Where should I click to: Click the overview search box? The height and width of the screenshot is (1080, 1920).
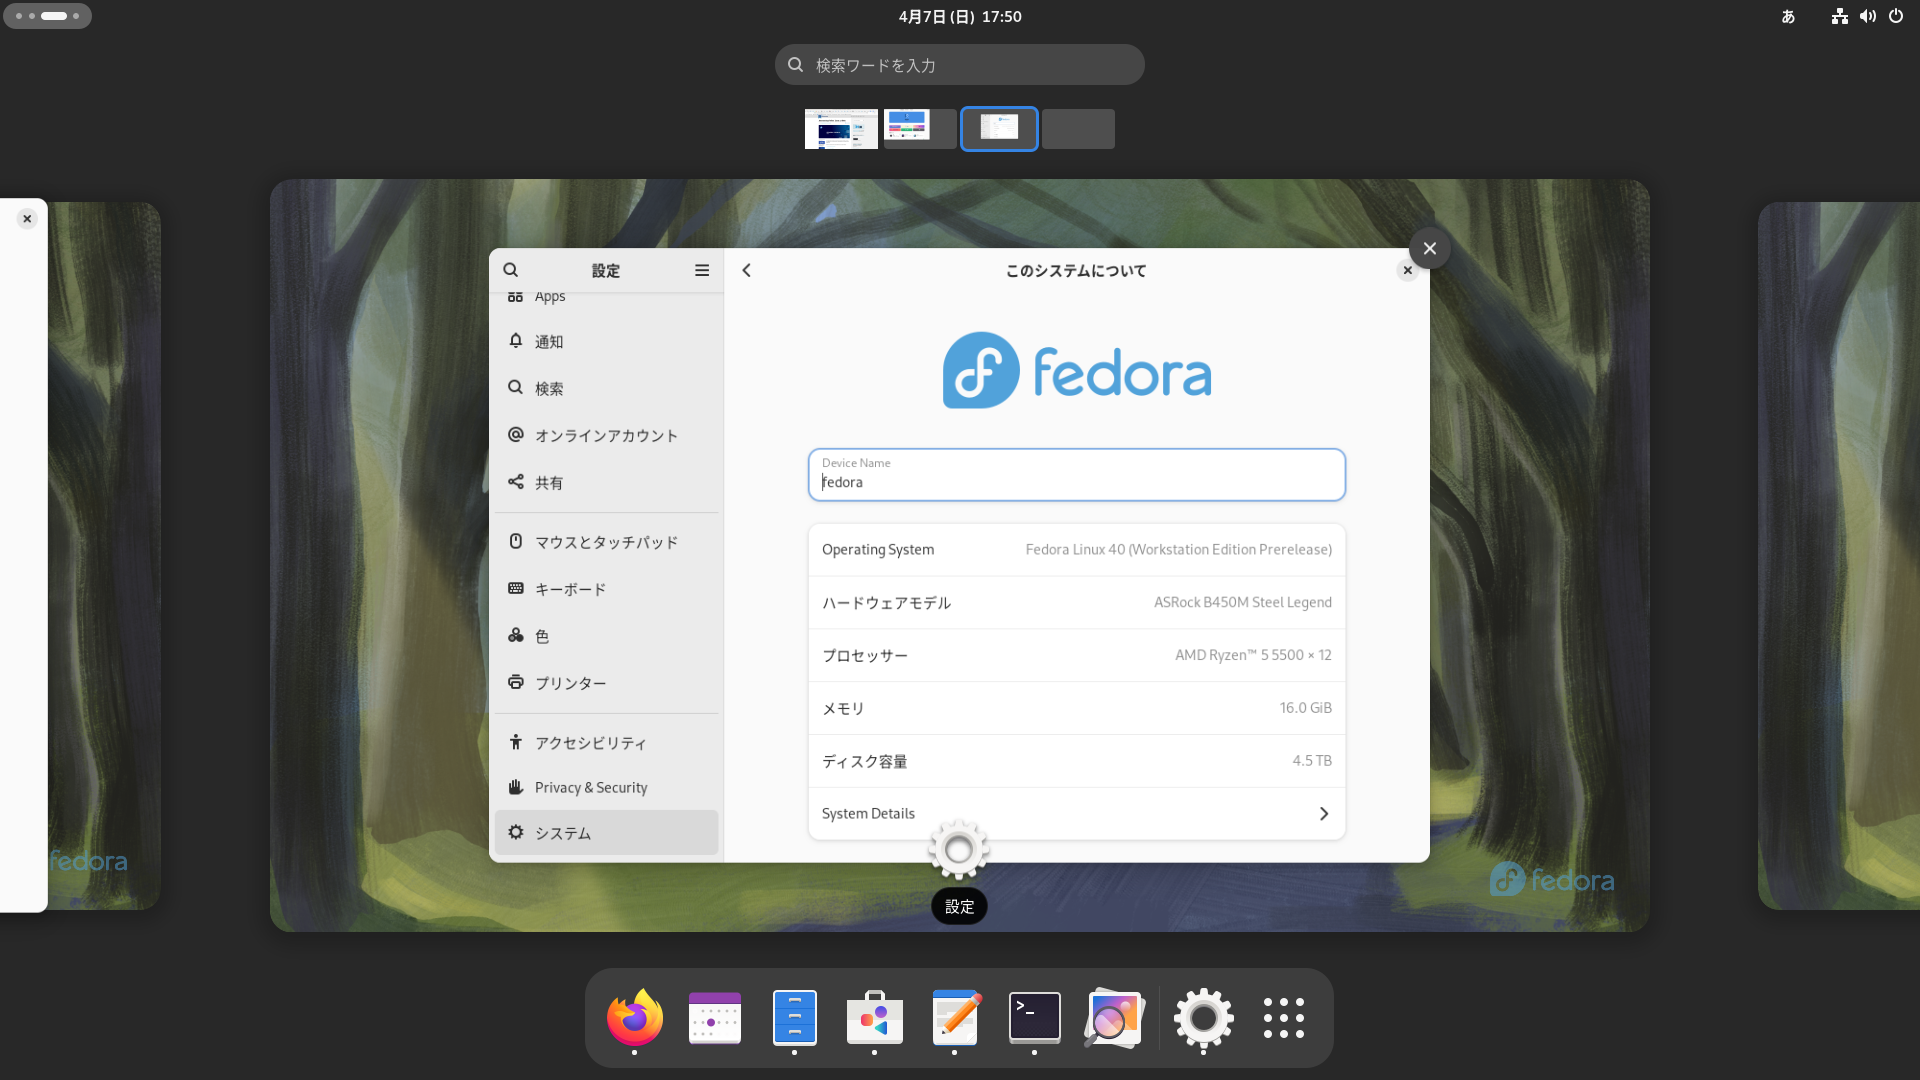[960, 65]
